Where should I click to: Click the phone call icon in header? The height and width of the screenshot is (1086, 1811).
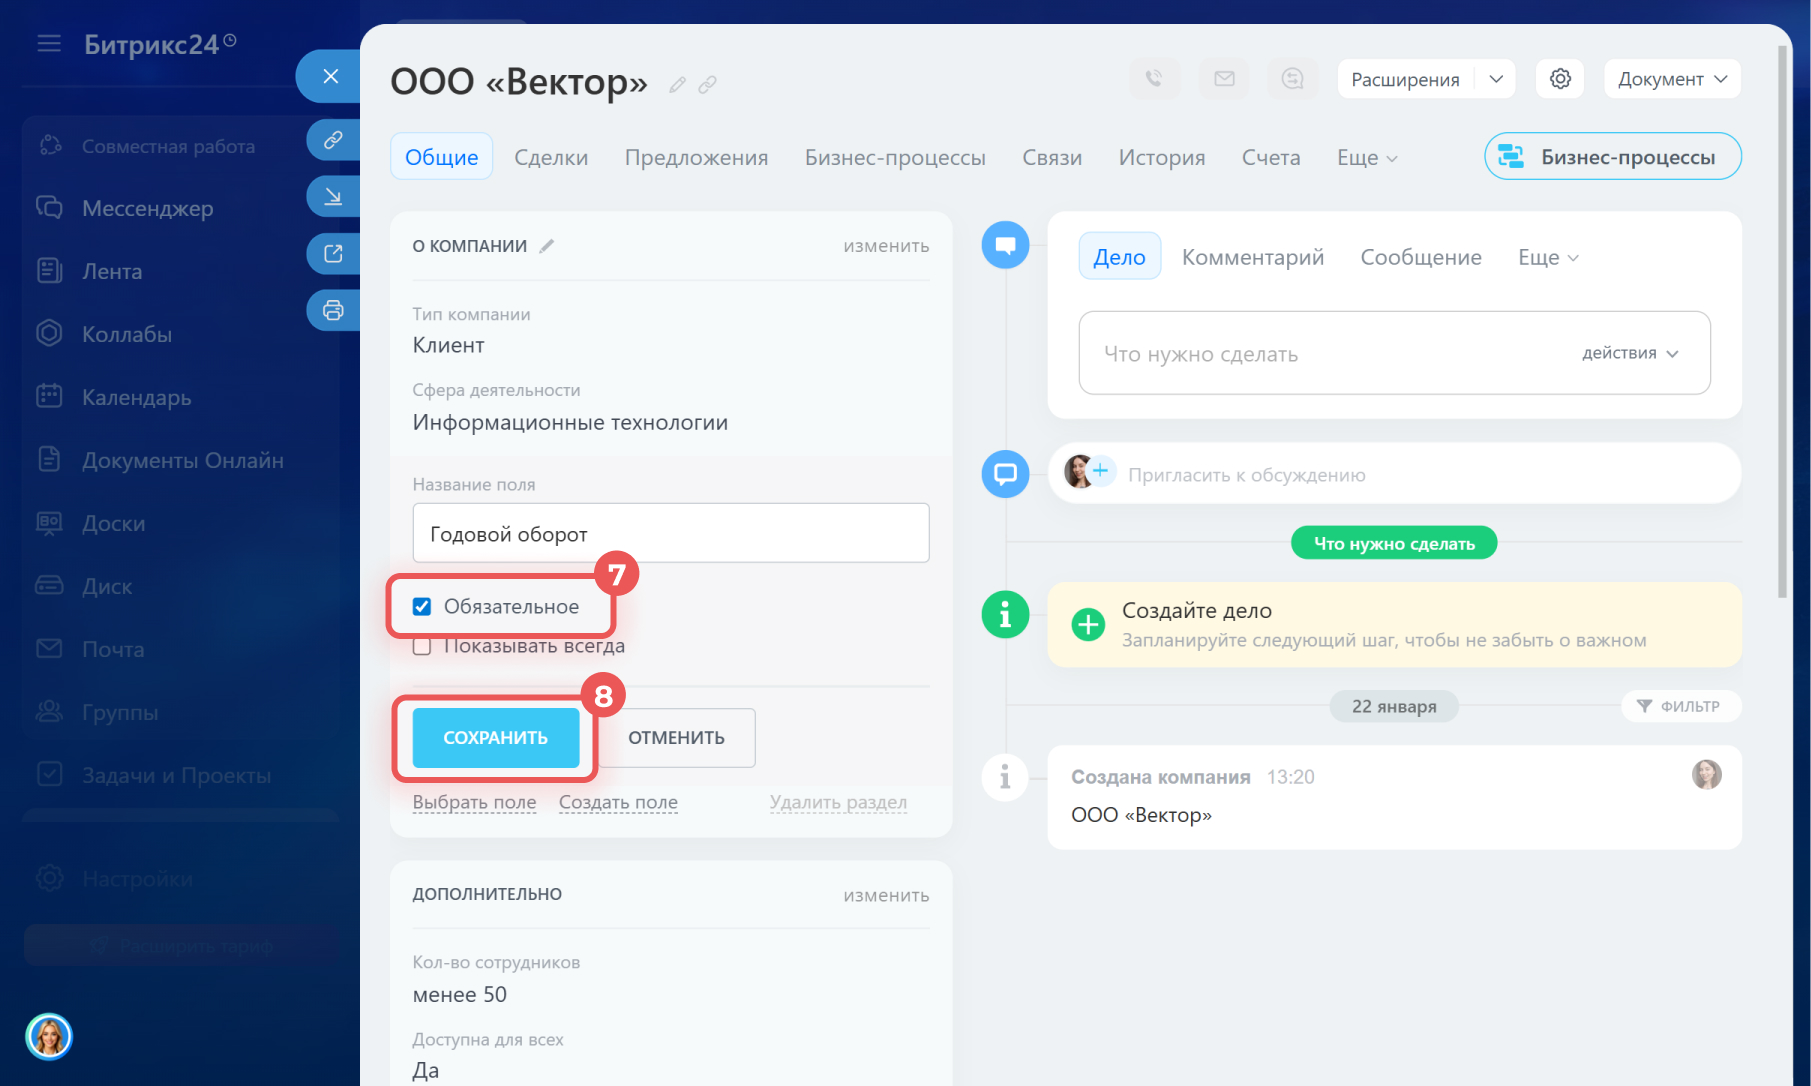point(1154,79)
